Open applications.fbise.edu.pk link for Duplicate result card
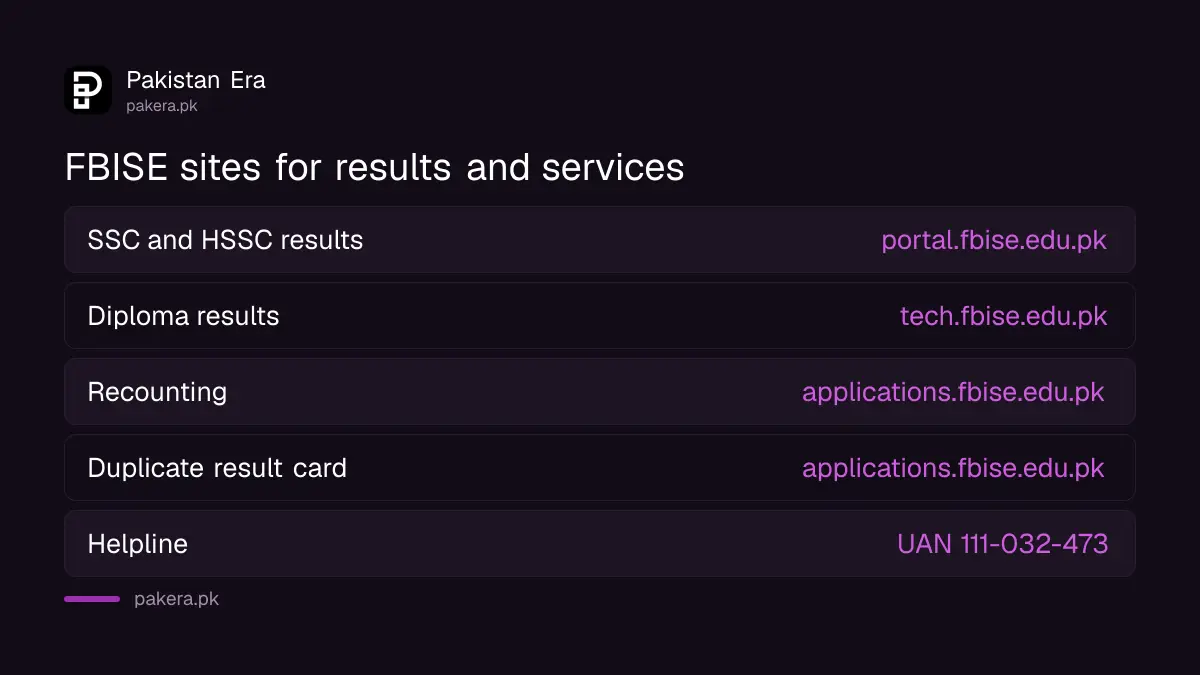The width and height of the screenshot is (1200, 675). tap(953, 468)
